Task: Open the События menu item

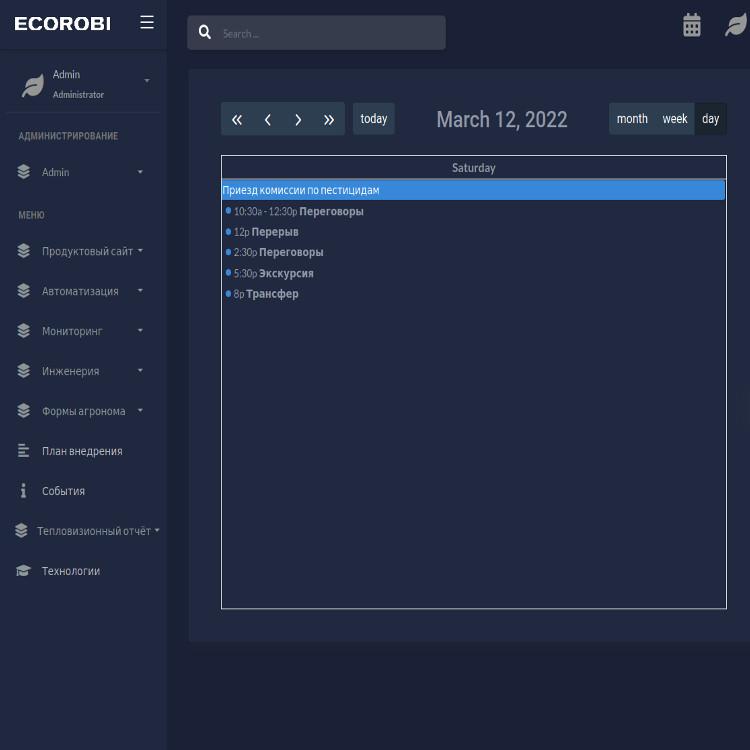Action: point(63,491)
